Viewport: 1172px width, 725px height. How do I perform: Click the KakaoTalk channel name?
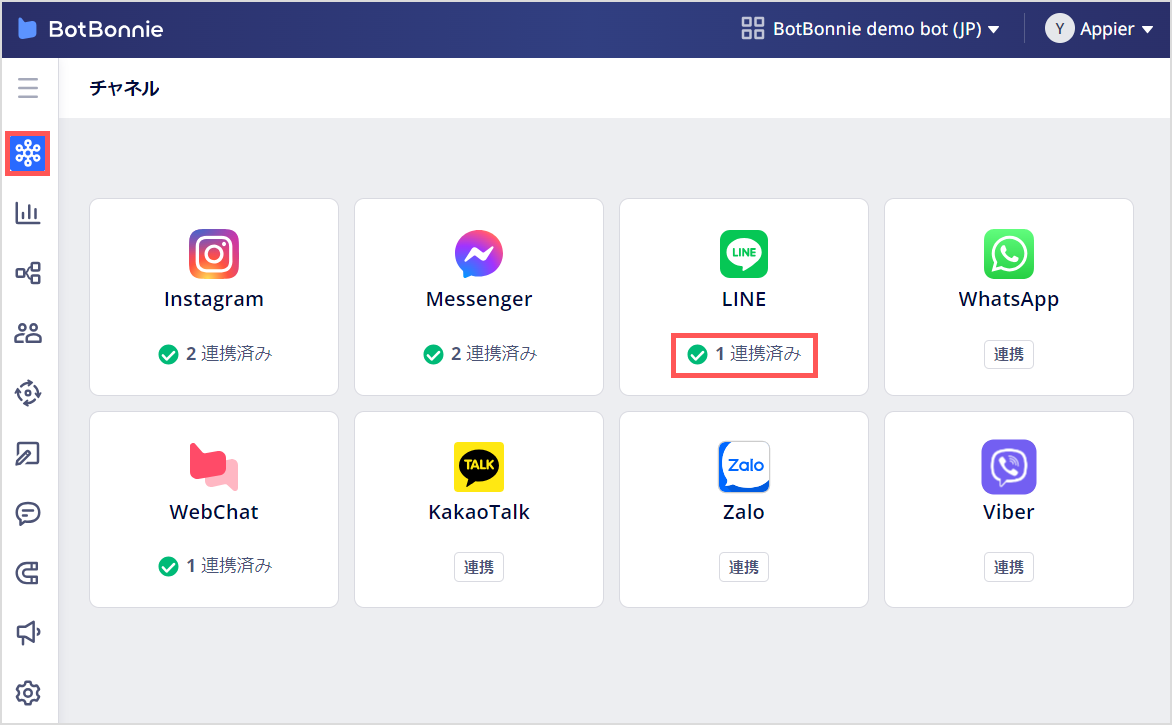478,512
